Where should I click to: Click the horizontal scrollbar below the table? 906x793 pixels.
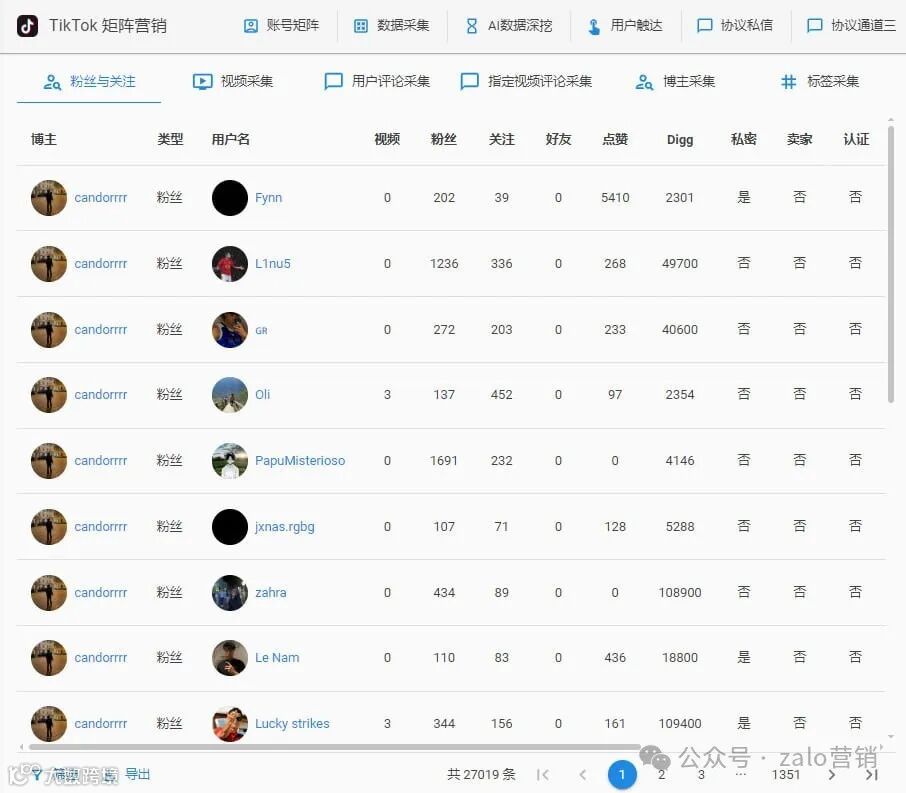coord(335,747)
